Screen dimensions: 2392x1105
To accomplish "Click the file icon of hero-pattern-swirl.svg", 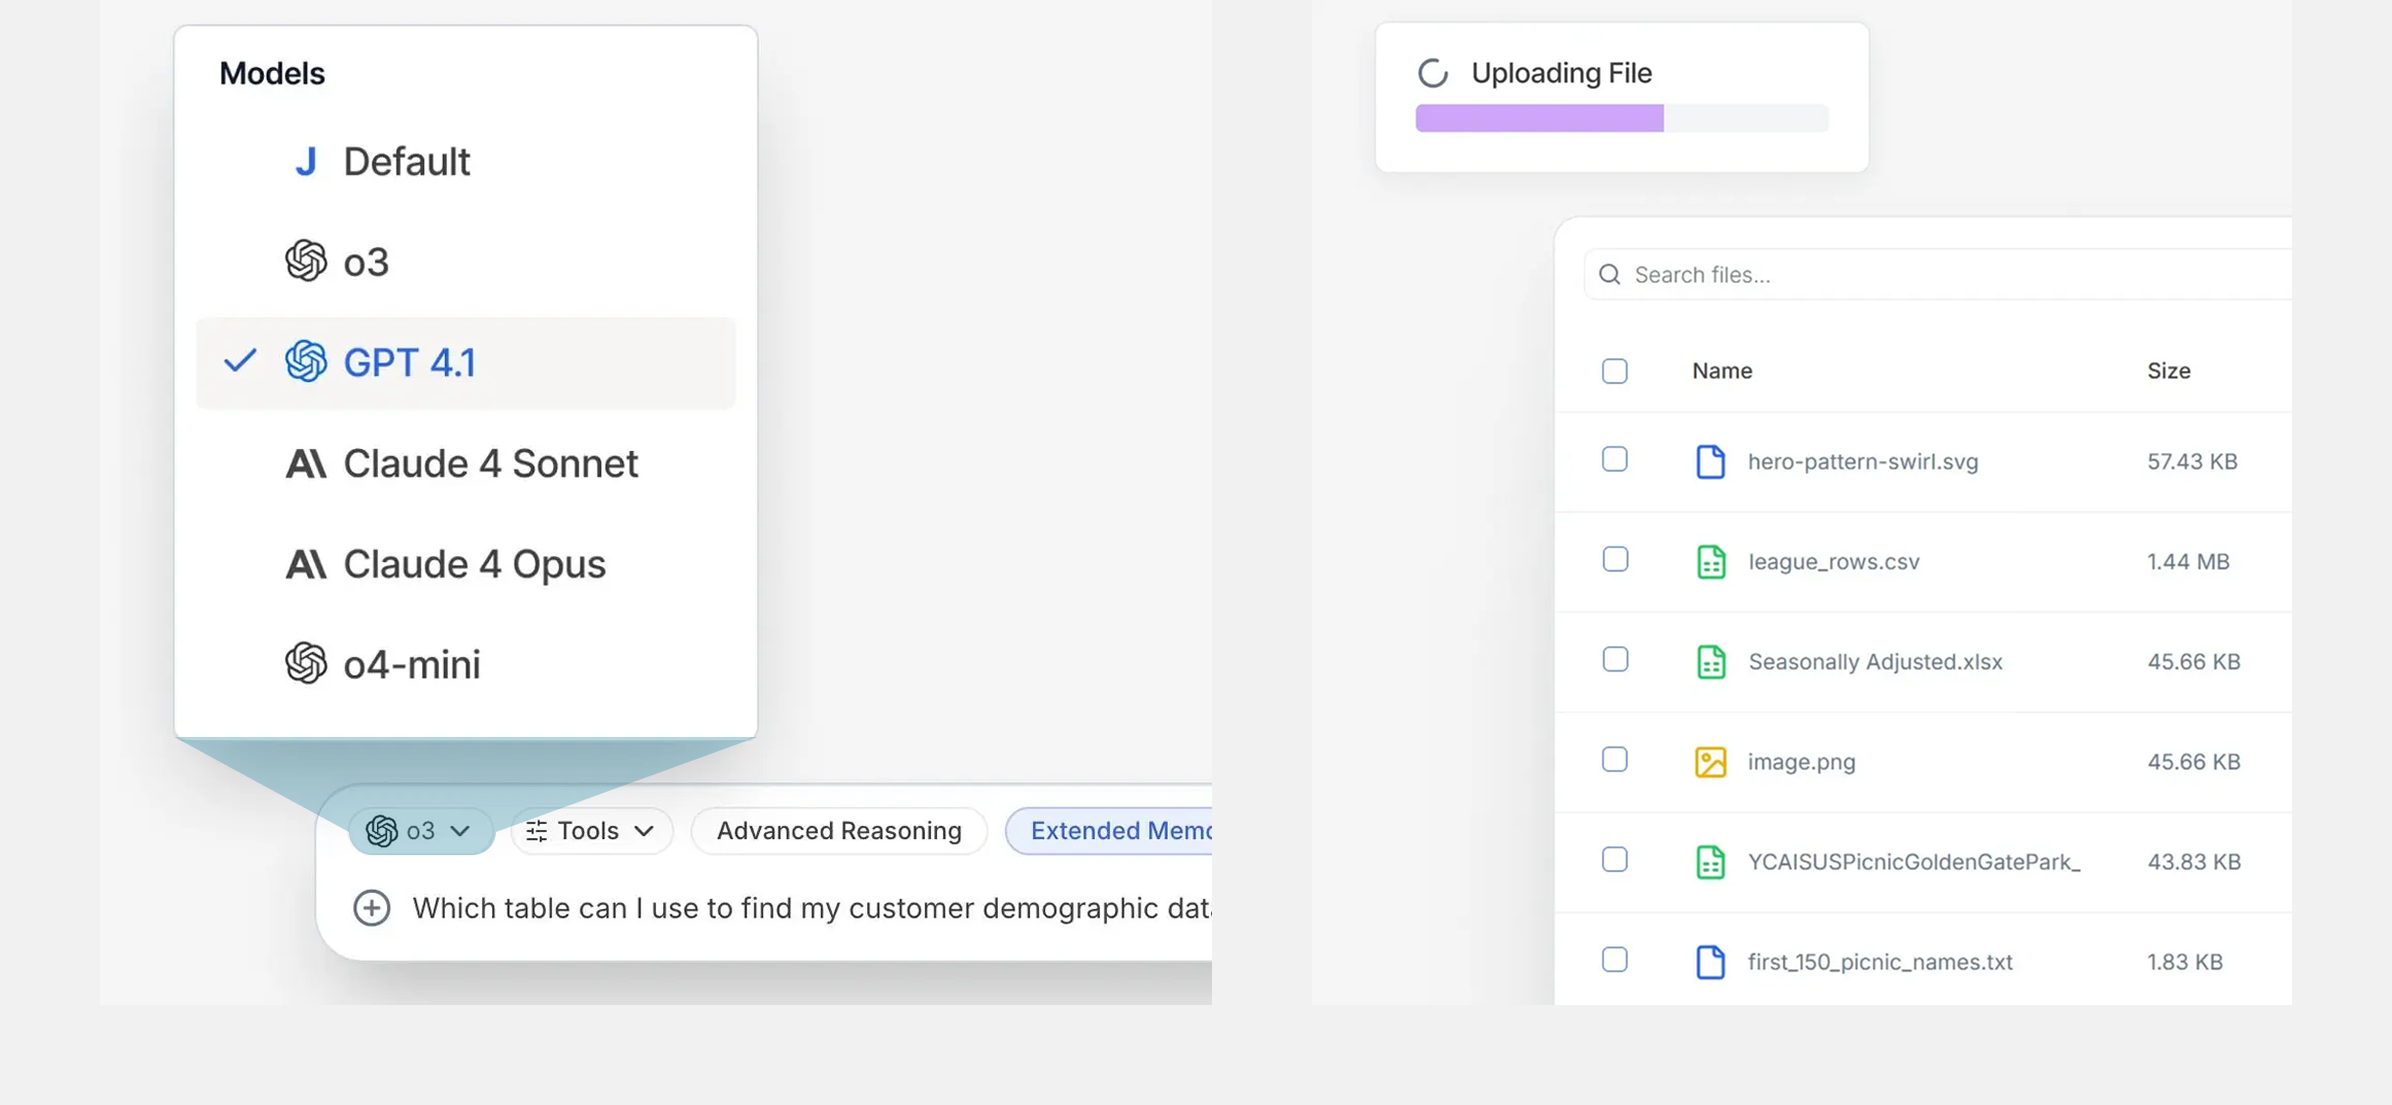I will tap(1711, 461).
